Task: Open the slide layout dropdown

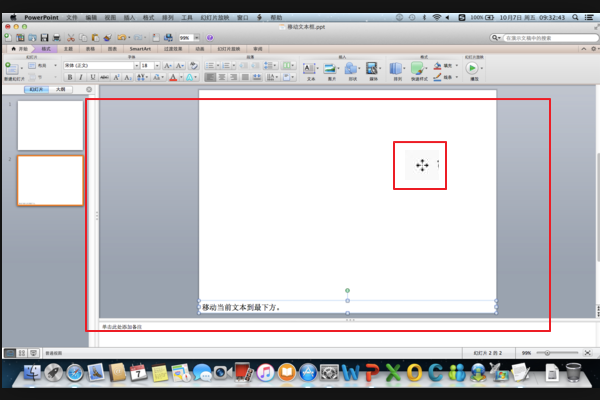Action: pos(43,65)
